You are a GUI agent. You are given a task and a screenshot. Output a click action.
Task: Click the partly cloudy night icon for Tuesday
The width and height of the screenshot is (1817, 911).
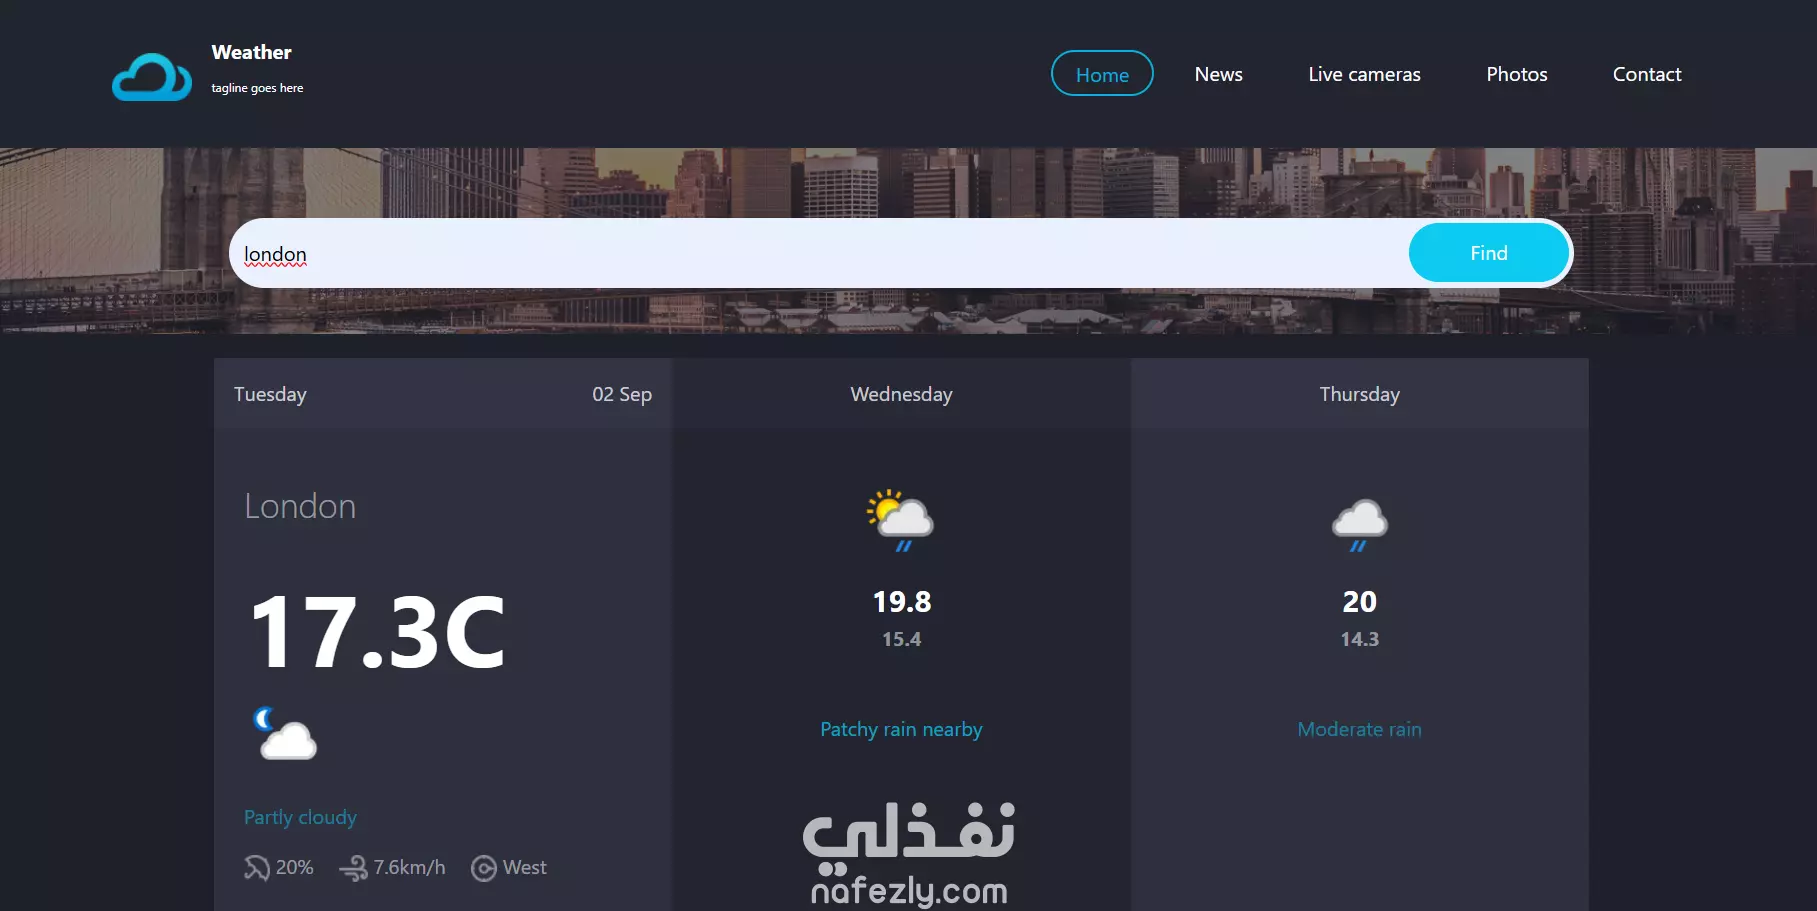click(x=285, y=734)
